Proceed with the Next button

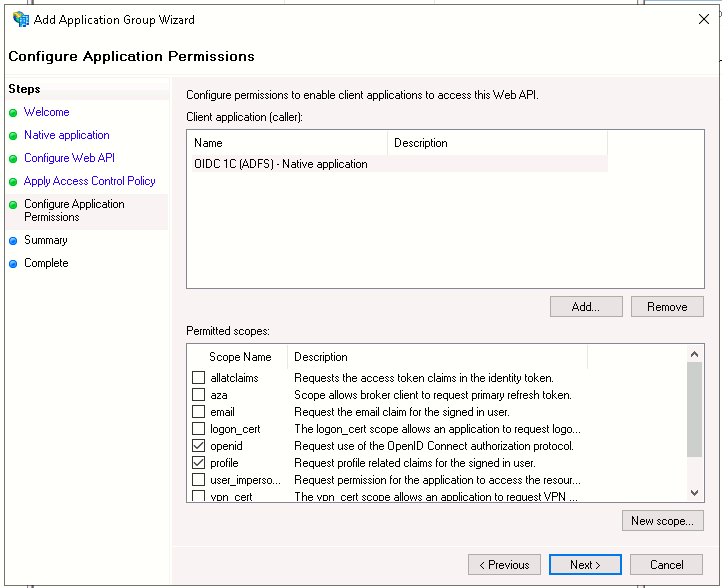click(x=585, y=565)
